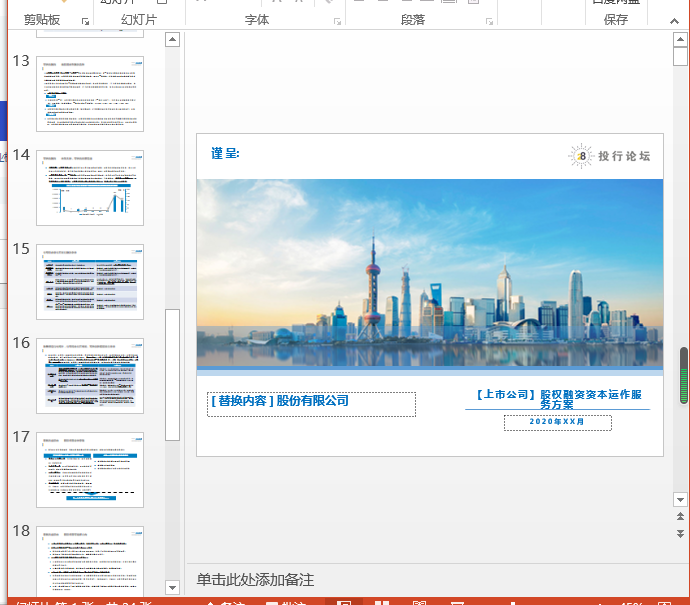Click thumbnail panel scroll-down arrow
This screenshot has width=690, height=605.
(x=172, y=587)
